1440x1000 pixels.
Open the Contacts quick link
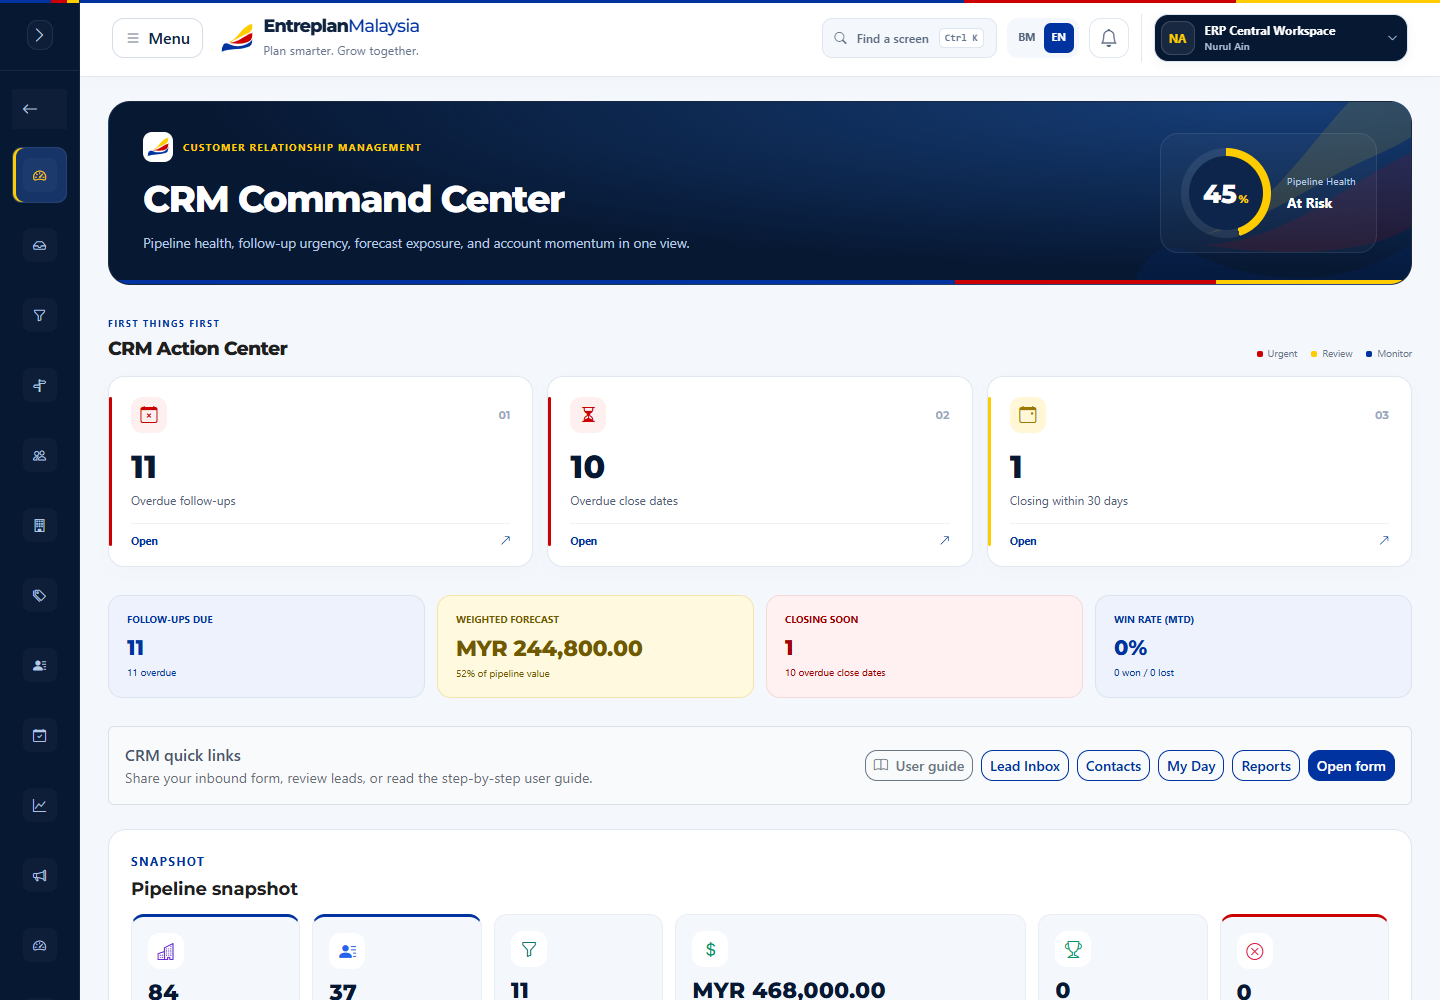pyautogui.click(x=1113, y=766)
